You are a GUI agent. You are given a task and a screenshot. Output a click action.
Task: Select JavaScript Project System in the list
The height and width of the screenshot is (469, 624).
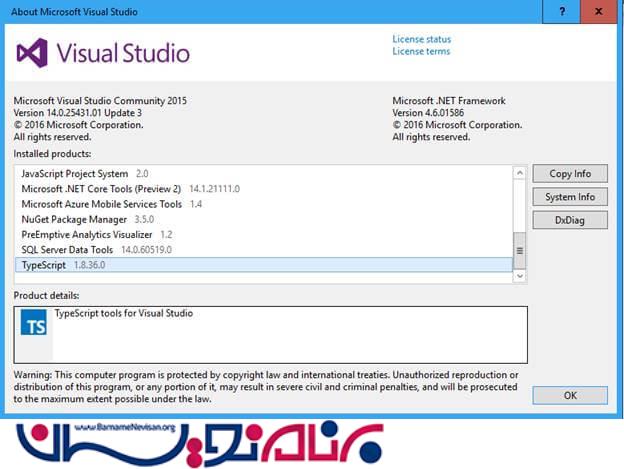click(x=264, y=174)
